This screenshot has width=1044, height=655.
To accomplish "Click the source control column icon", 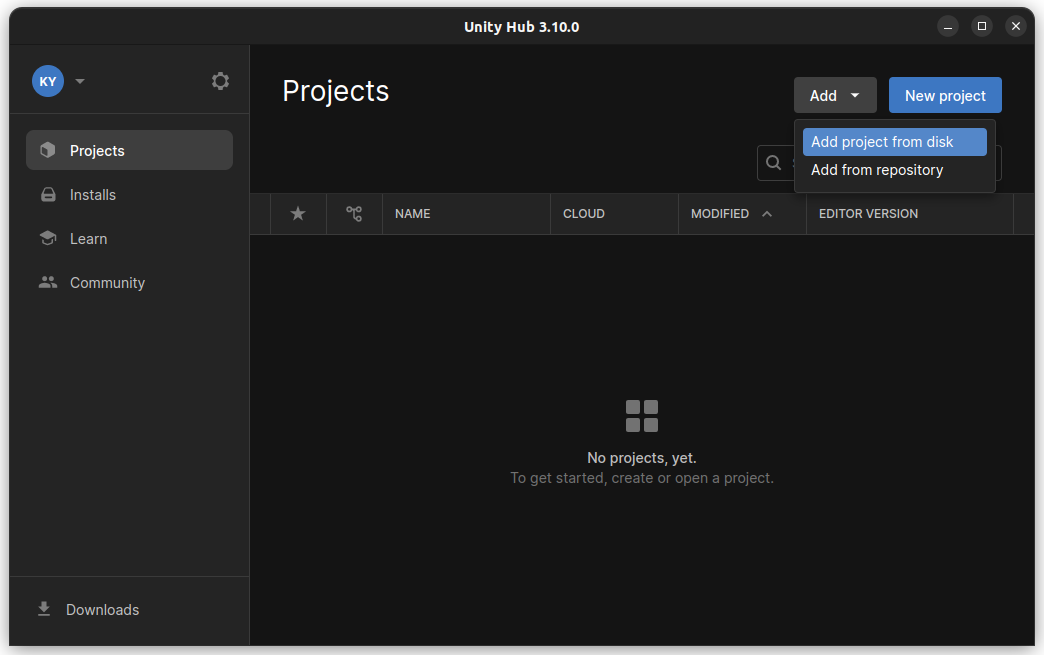I will pyautogui.click(x=354, y=214).
